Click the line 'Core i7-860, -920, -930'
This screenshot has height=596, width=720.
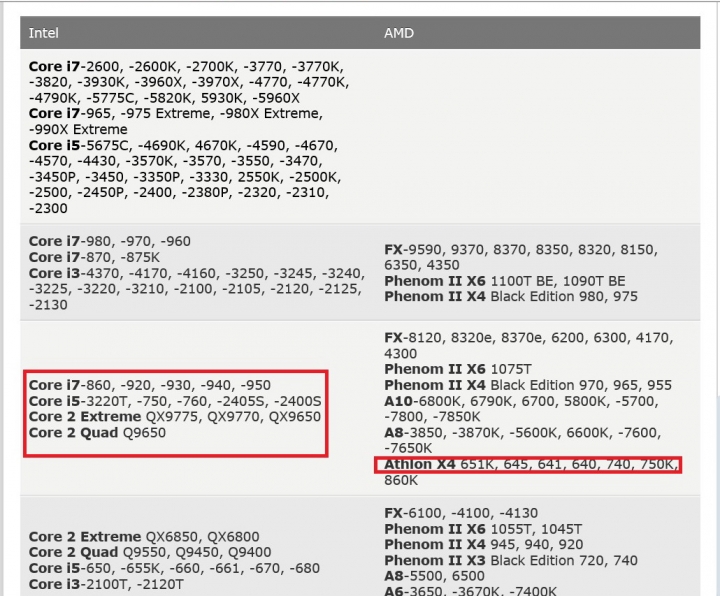(x=150, y=385)
